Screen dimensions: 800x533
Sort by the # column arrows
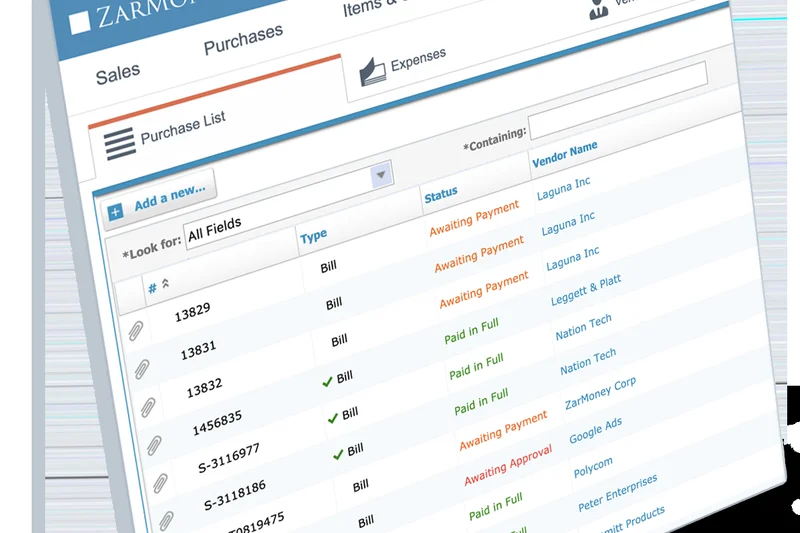tap(164, 285)
